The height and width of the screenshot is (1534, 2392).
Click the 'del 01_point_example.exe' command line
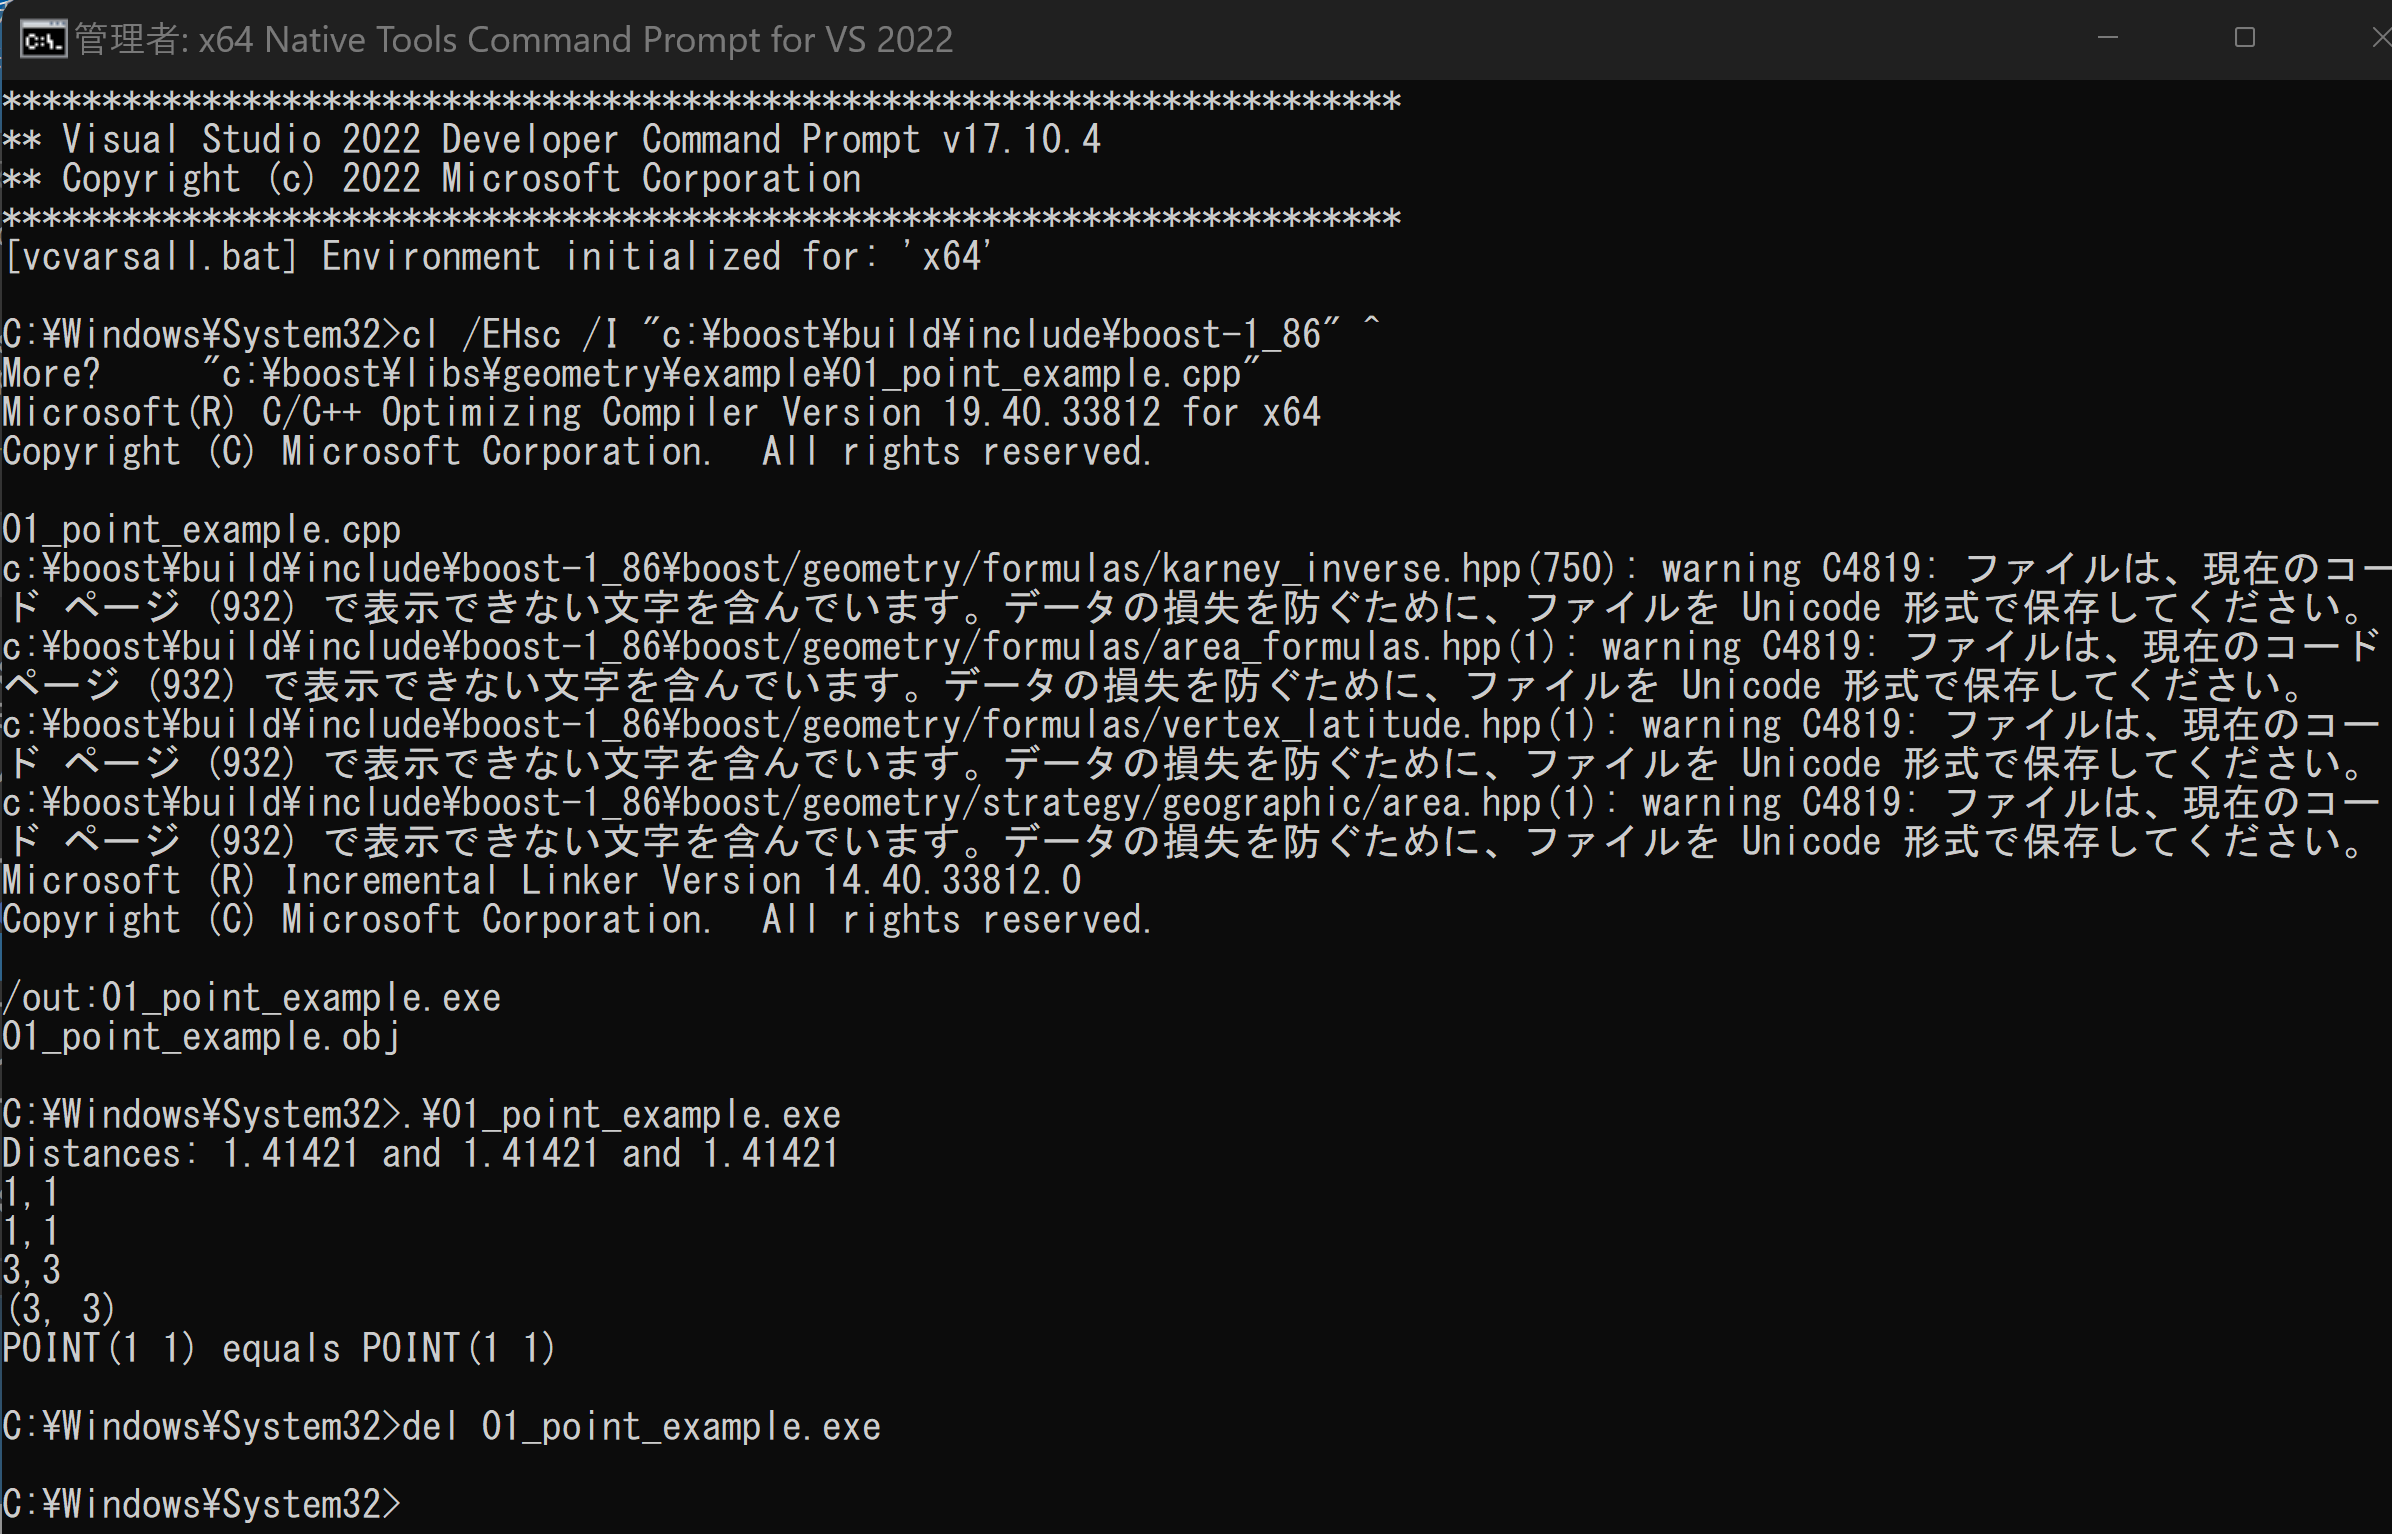(441, 1426)
